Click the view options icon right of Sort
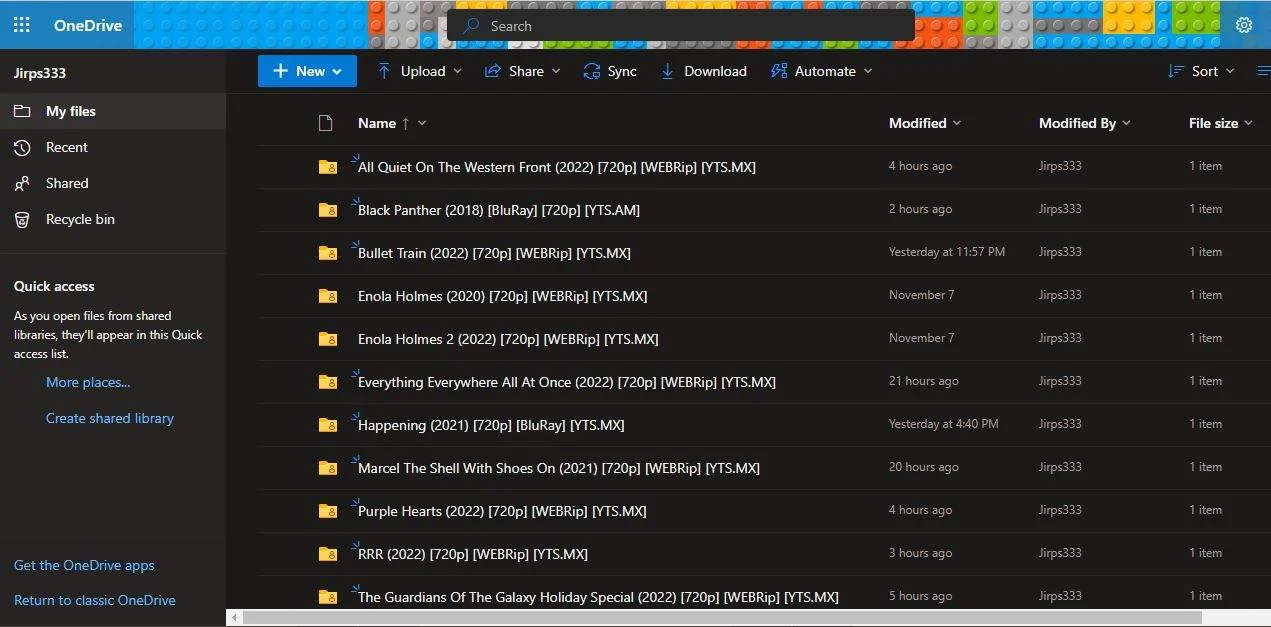 click(x=1263, y=71)
